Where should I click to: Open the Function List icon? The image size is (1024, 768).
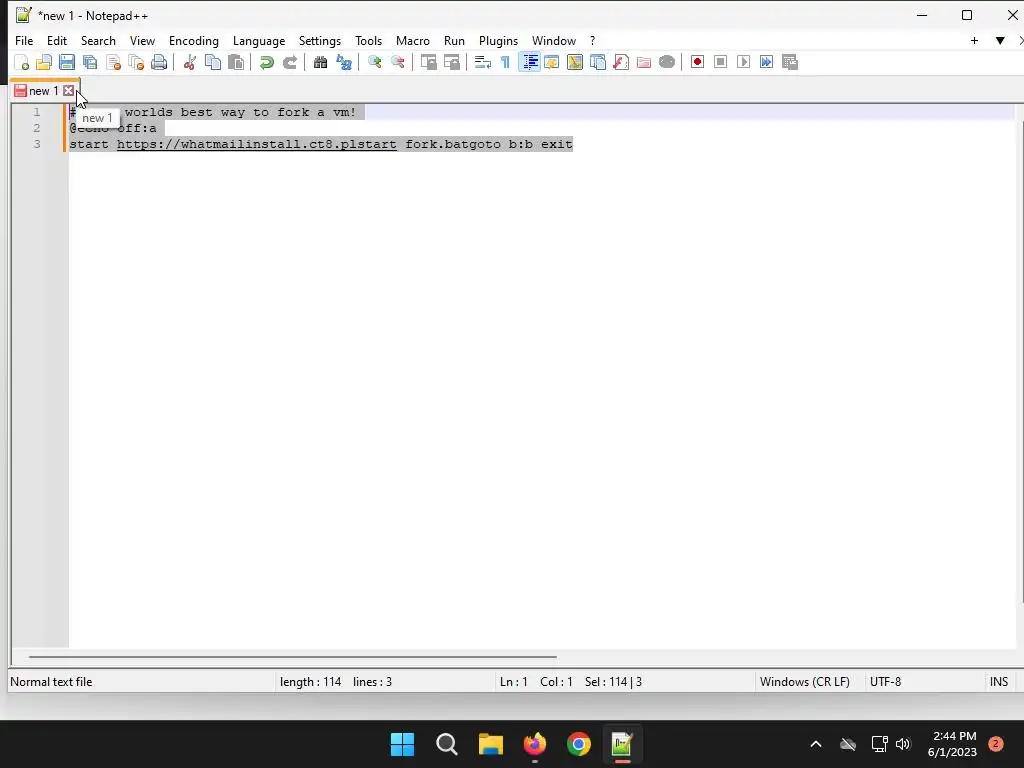(x=621, y=62)
